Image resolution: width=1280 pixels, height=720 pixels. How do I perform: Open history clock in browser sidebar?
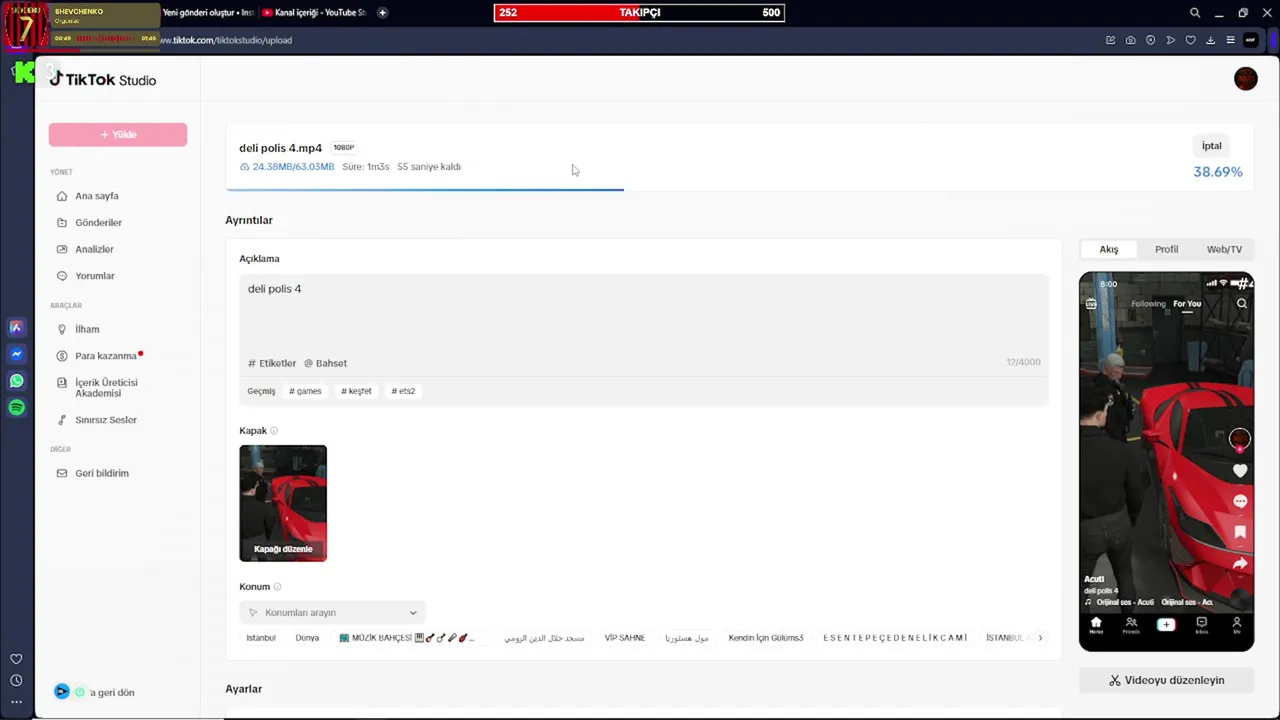tap(16, 680)
